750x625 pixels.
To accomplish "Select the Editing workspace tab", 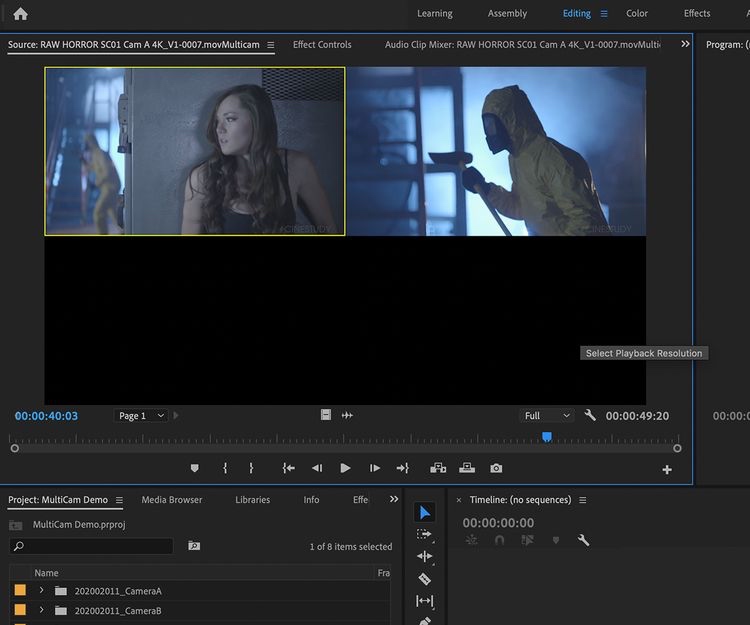I will pyautogui.click(x=576, y=13).
